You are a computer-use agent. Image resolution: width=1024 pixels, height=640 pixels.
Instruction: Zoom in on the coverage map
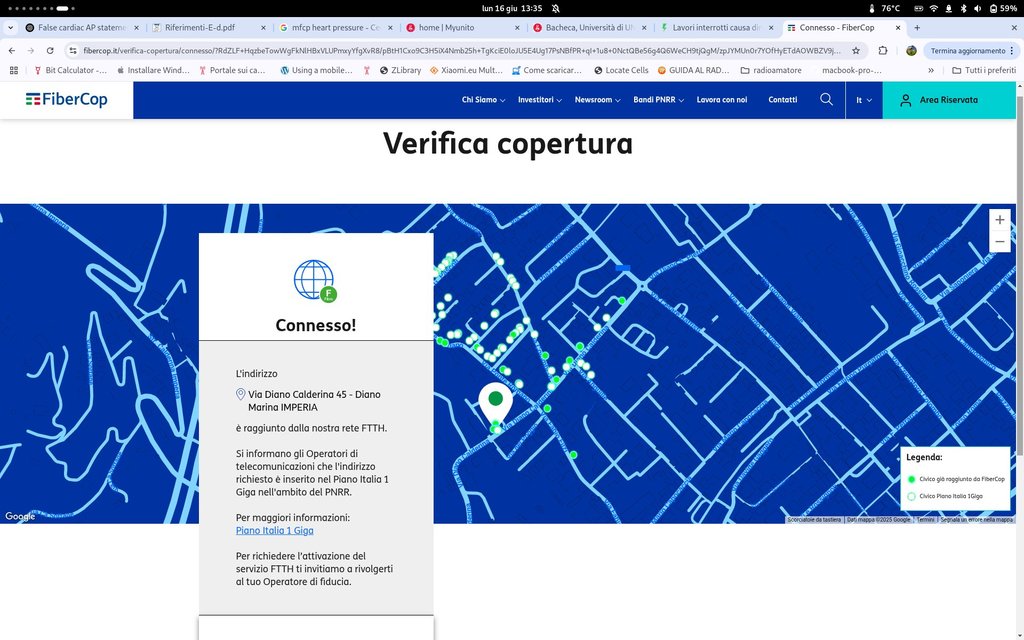pos(999,220)
